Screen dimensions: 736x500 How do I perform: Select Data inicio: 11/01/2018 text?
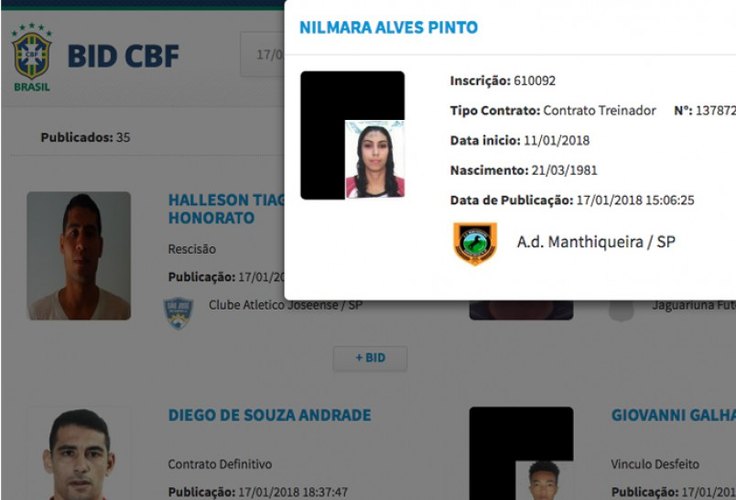tap(520, 140)
